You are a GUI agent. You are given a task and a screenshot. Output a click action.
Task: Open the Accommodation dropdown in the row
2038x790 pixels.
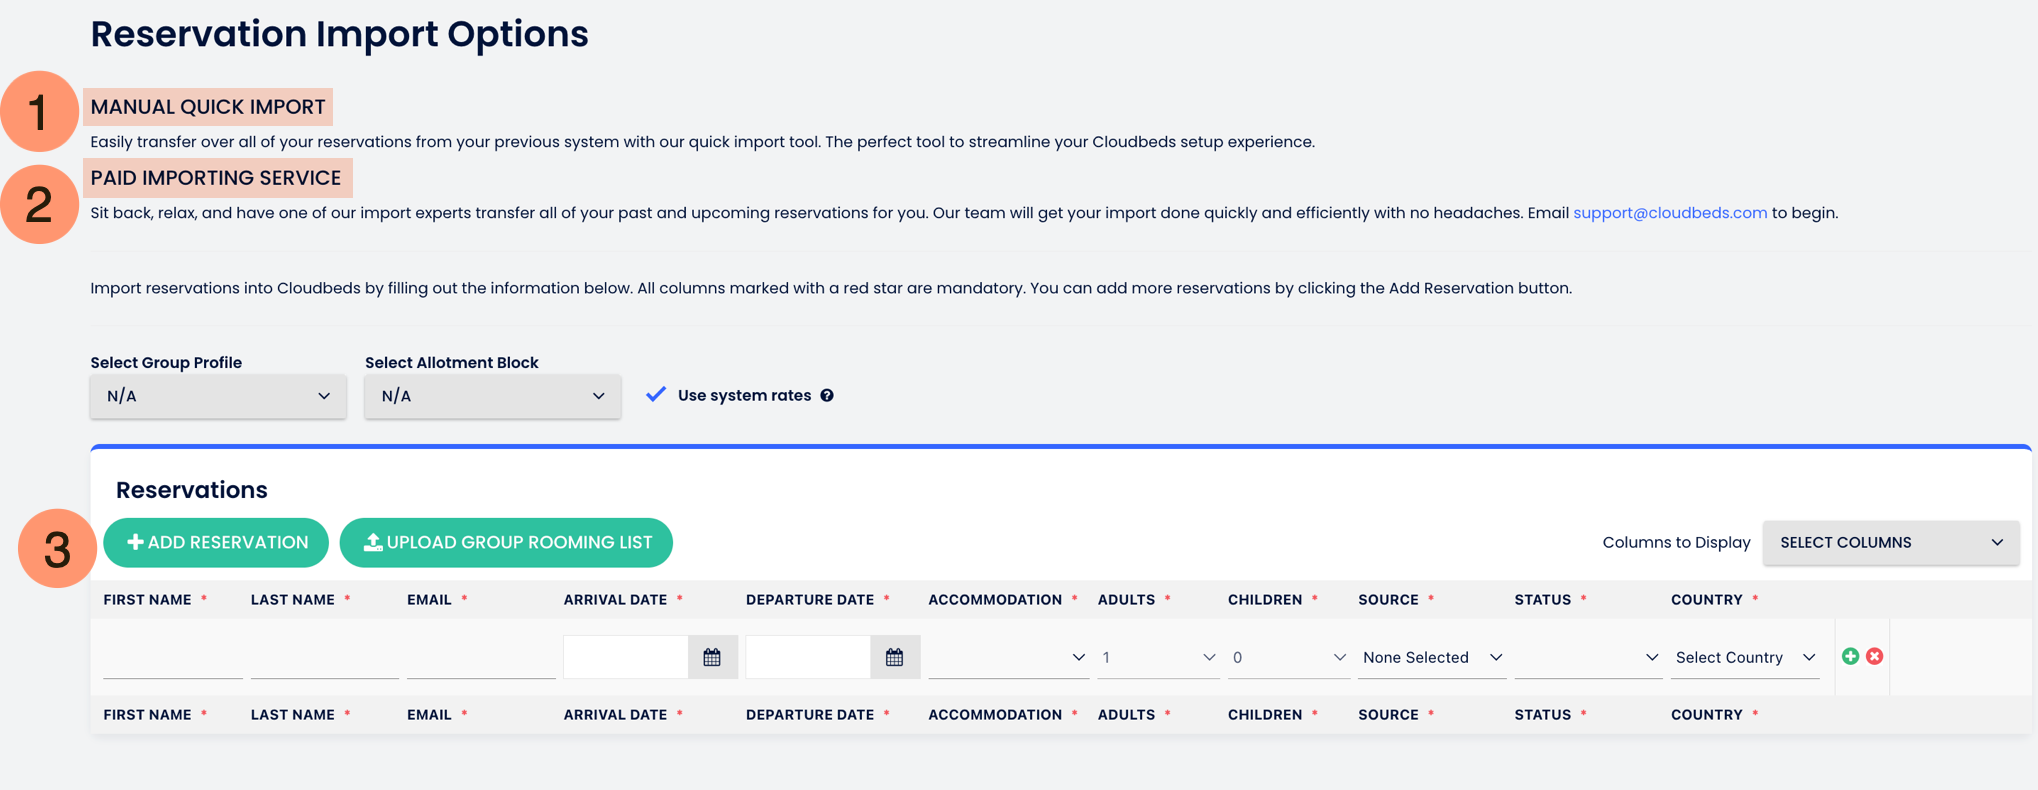pos(1007,657)
